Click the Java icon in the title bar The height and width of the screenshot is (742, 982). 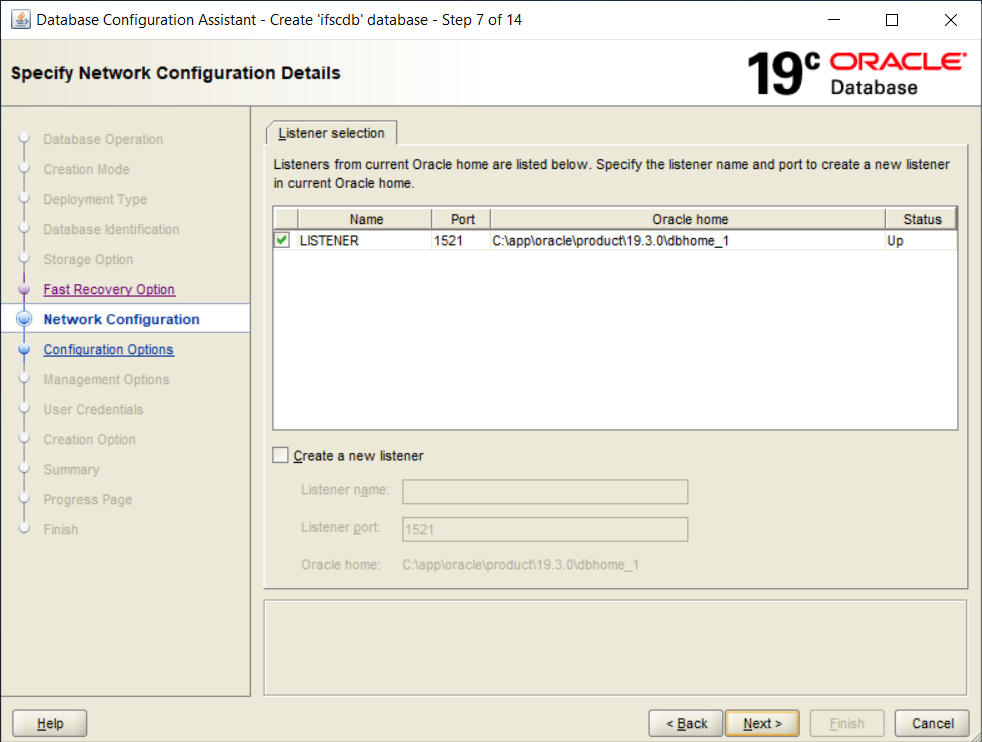(20, 20)
